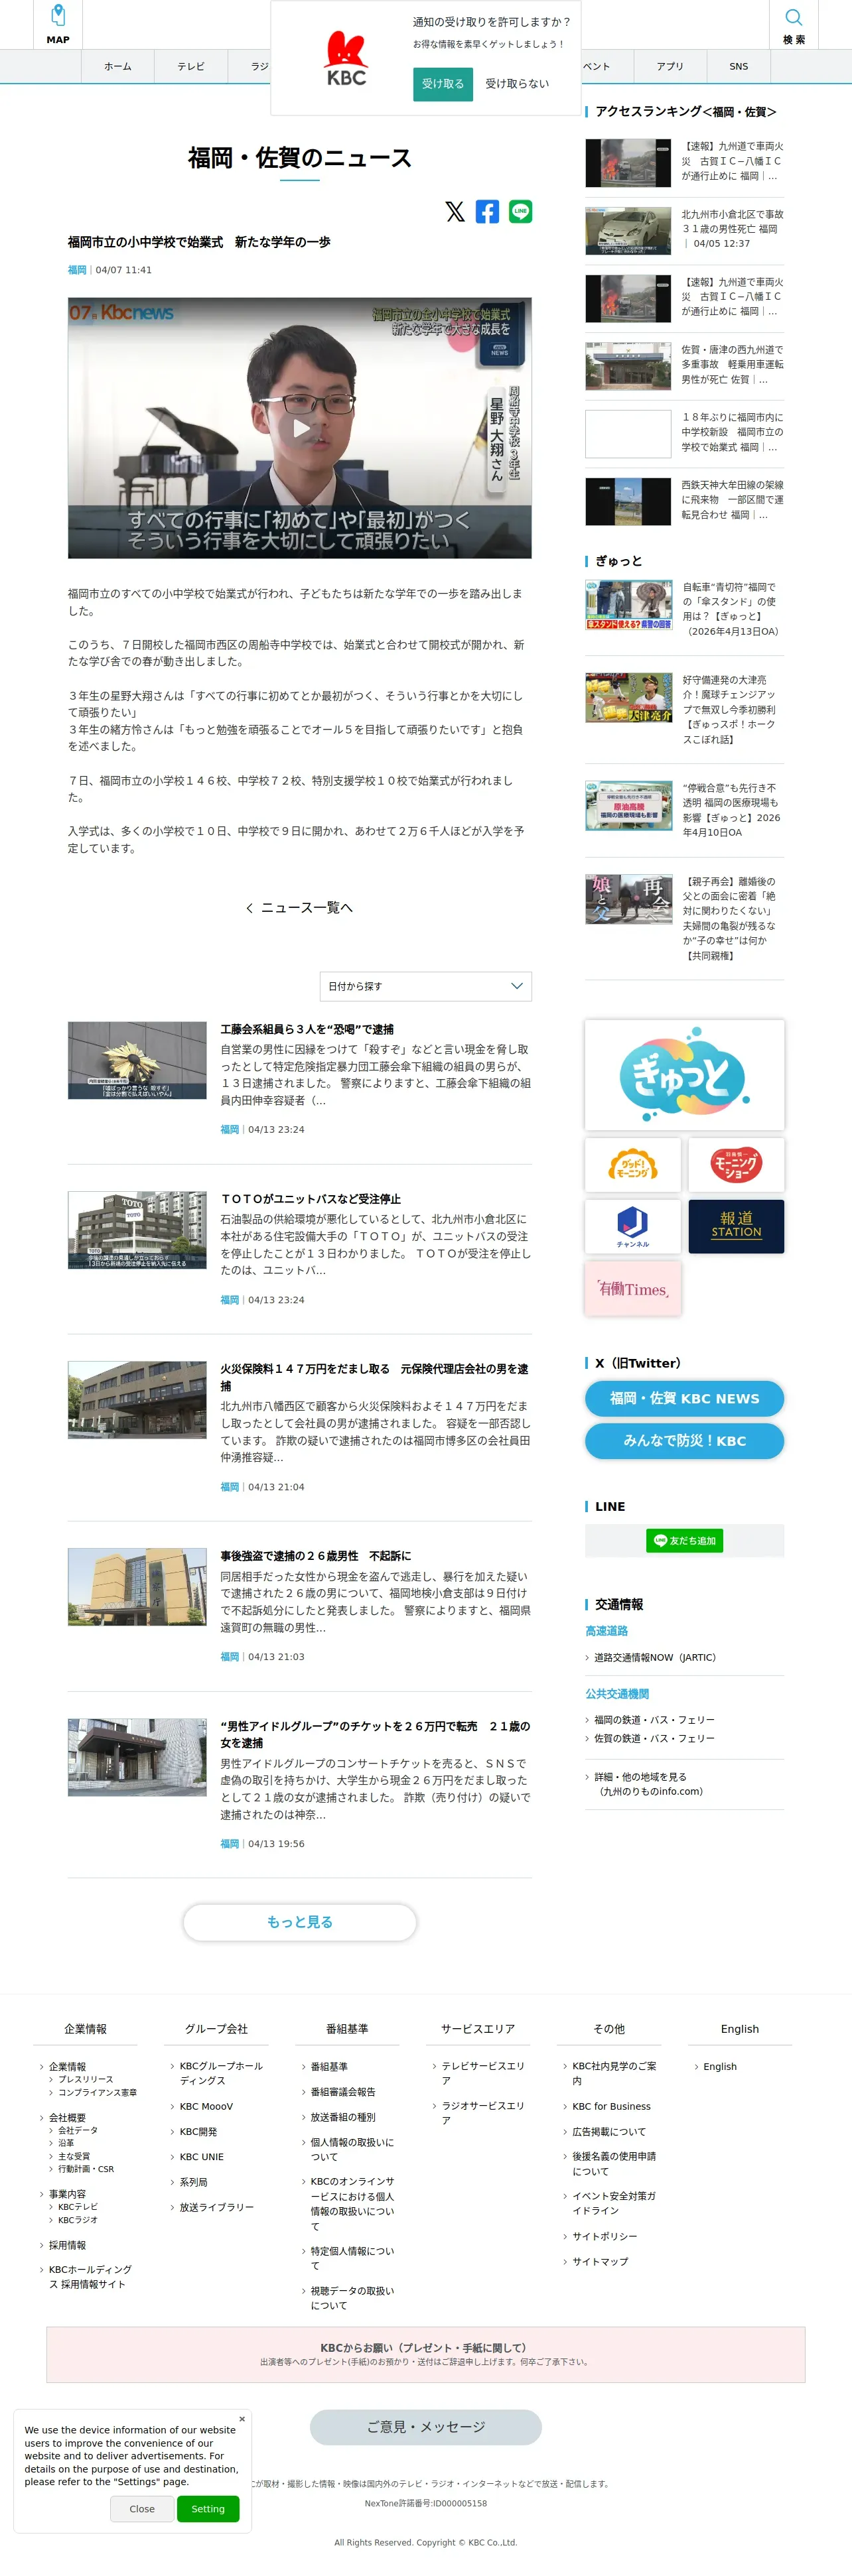Image resolution: width=852 pixels, height=2576 pixels.
Task: Open the MAP pin icon
Action: [58, 16]
